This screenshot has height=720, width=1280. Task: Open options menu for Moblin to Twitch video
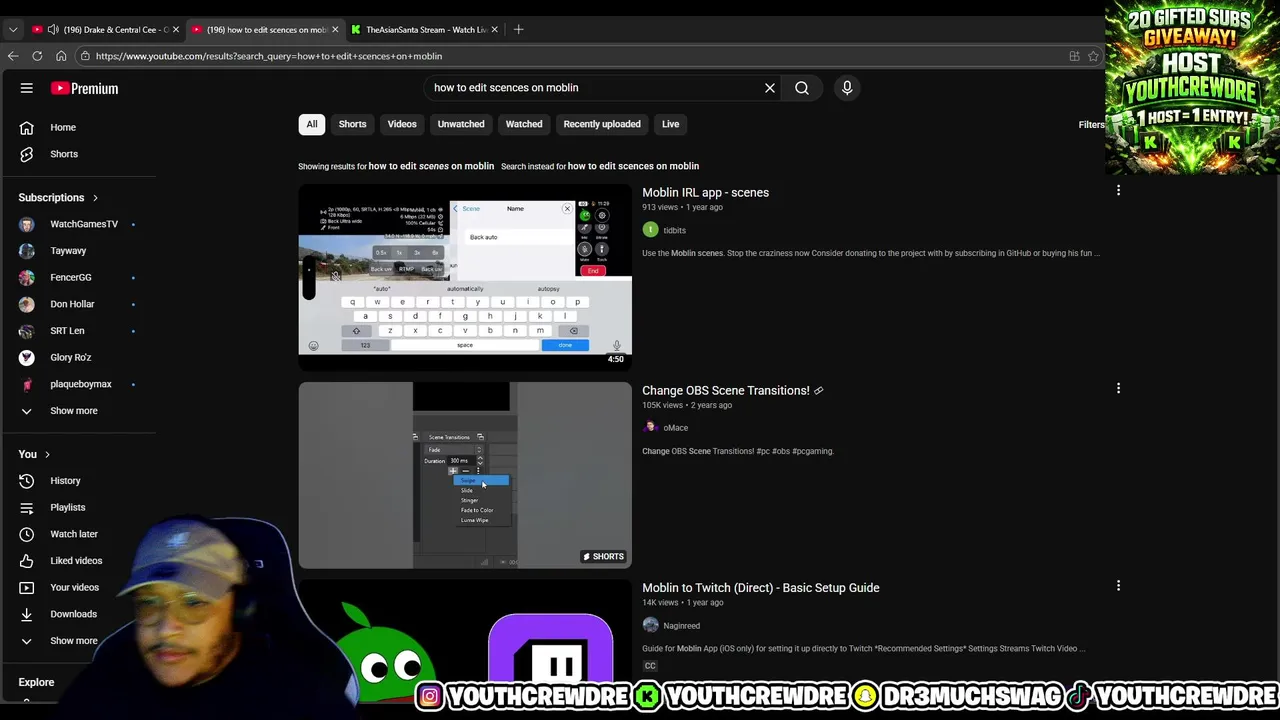coord(1118,586)
